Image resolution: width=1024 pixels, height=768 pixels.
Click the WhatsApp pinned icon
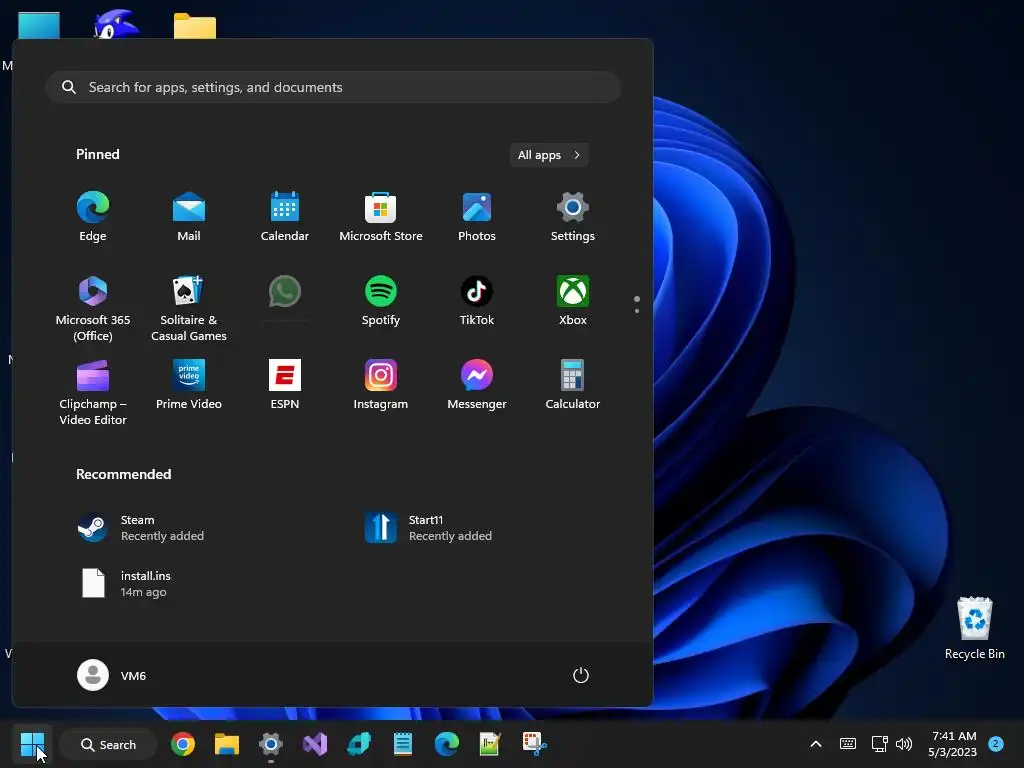click(285, 292)
